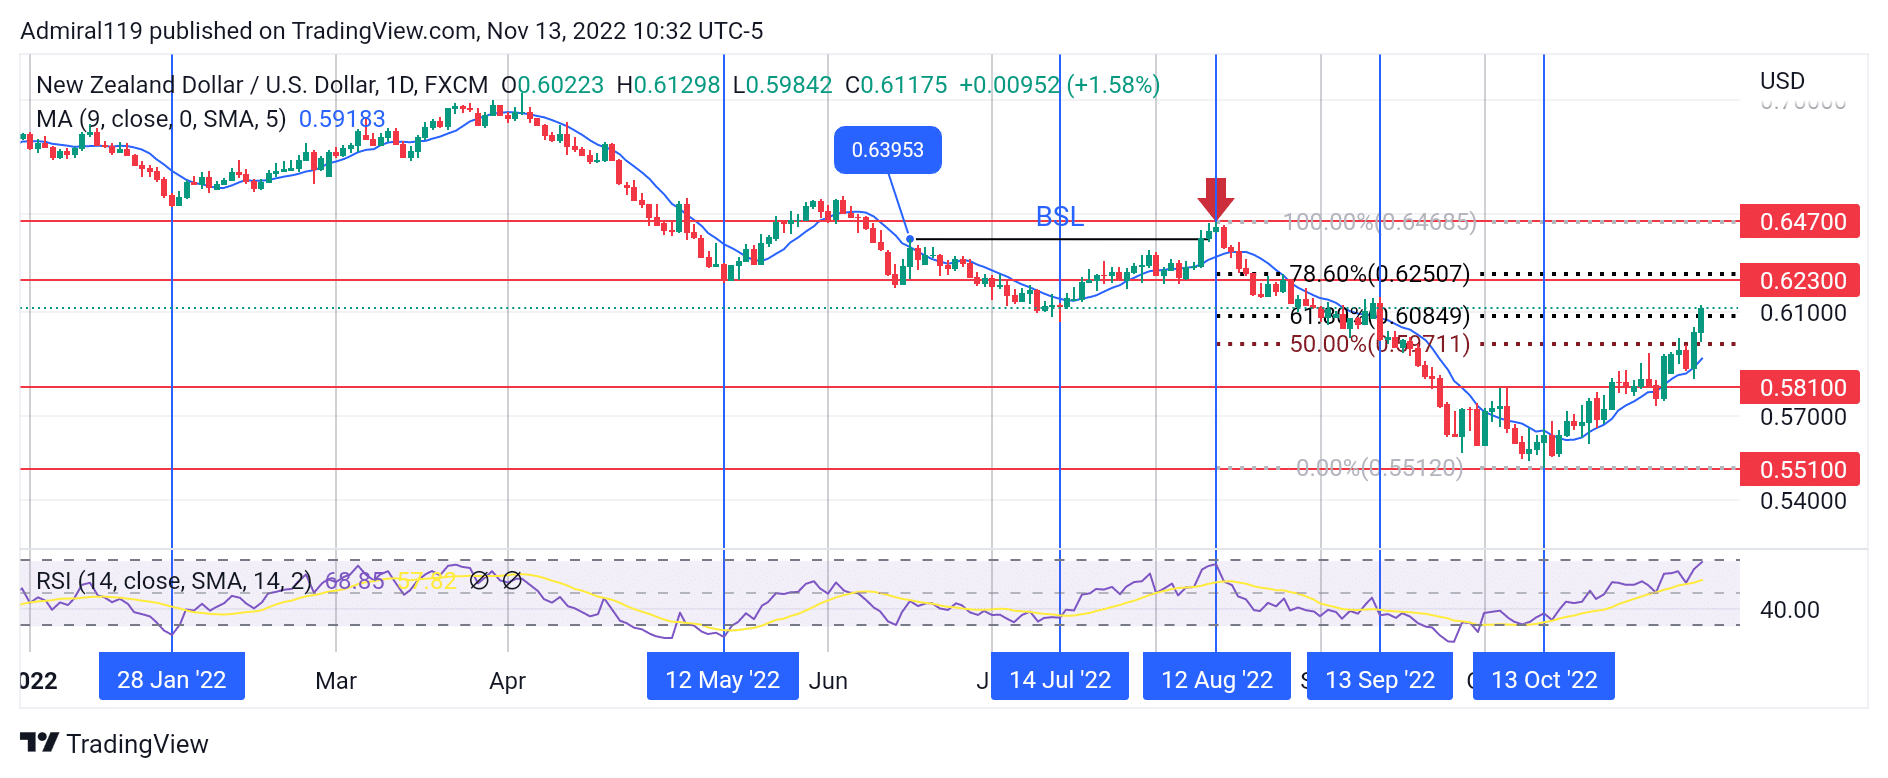Click the Jun label on time axis

[828, 681]
